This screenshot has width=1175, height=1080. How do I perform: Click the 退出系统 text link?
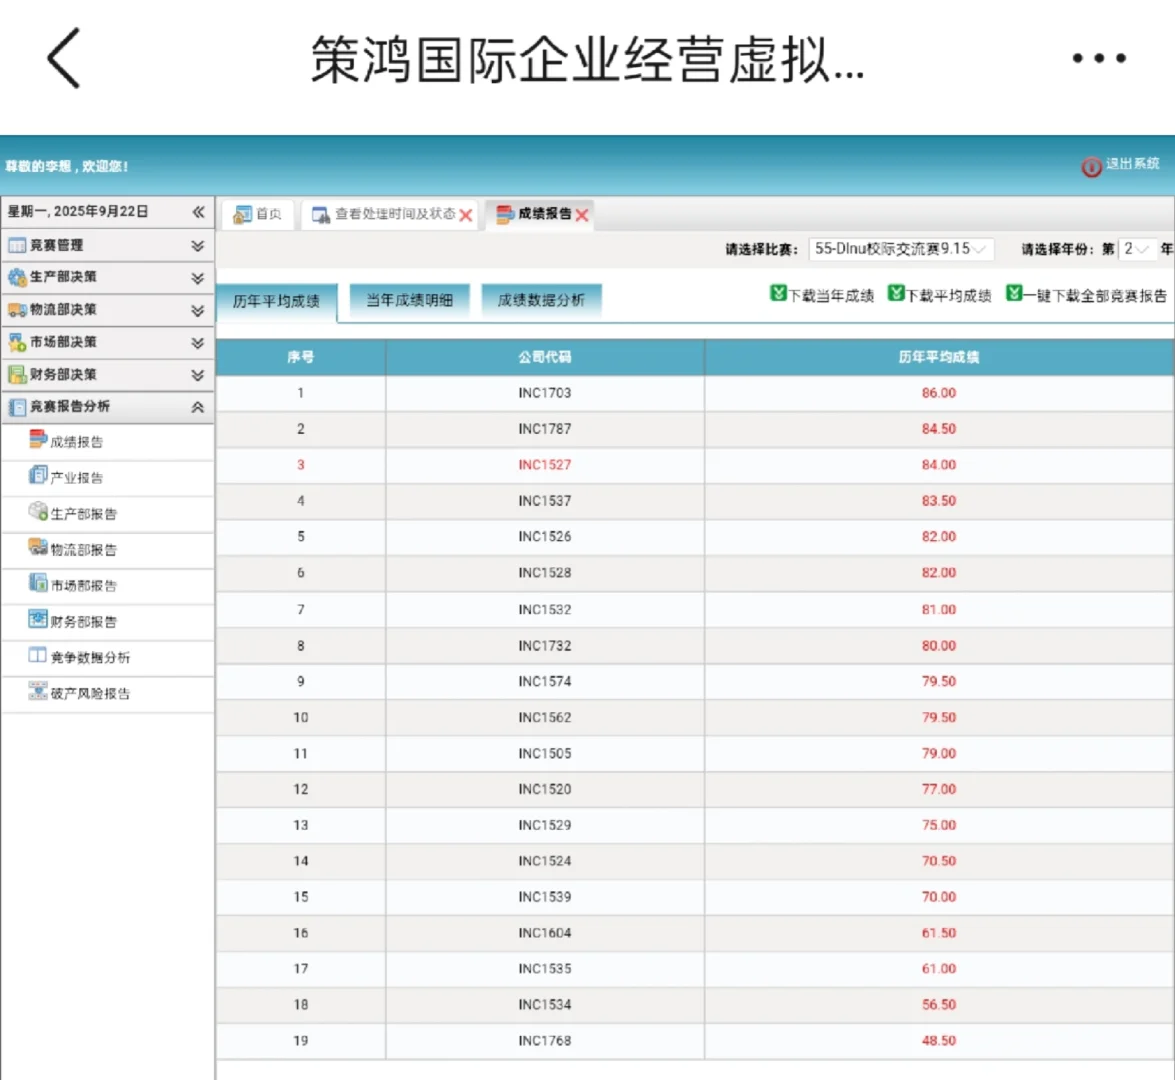point(1132,163)
